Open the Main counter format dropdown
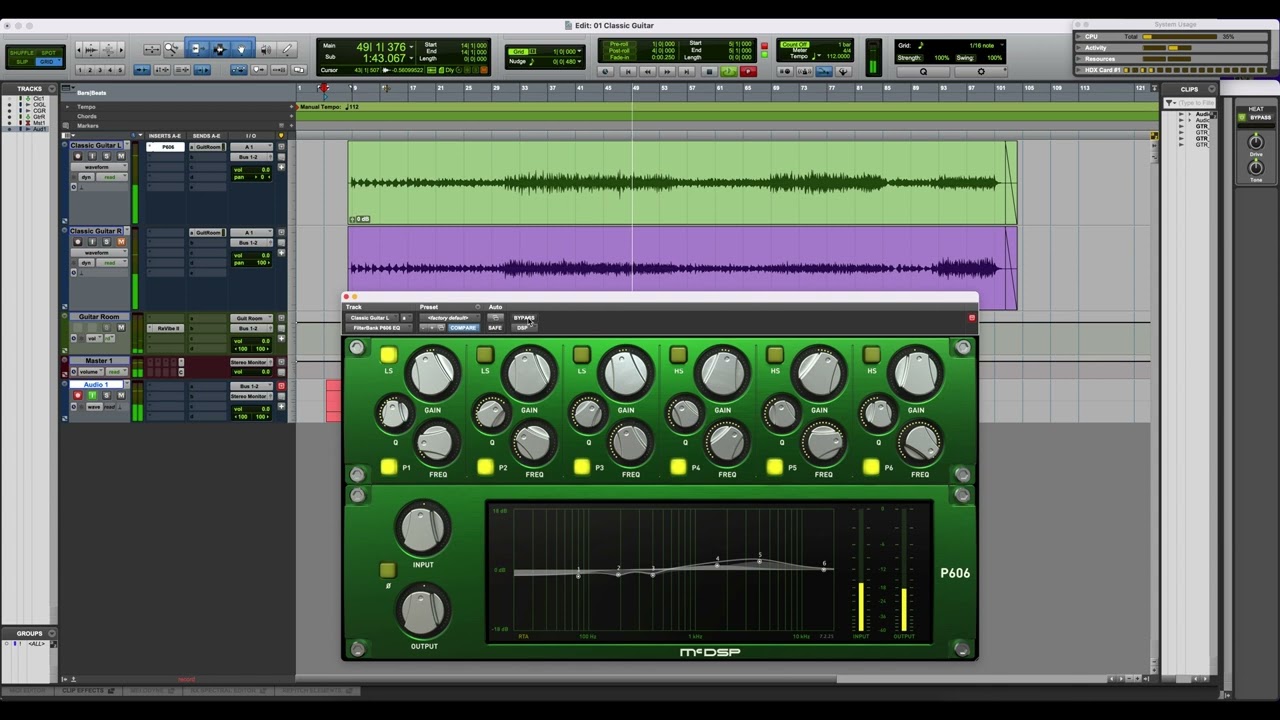 [411, 47]
